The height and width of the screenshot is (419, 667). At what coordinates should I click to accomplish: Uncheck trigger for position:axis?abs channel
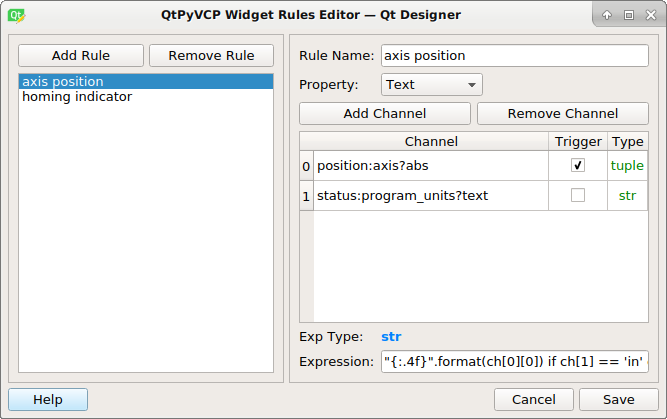pyautogui.click(x=578, y=165)
